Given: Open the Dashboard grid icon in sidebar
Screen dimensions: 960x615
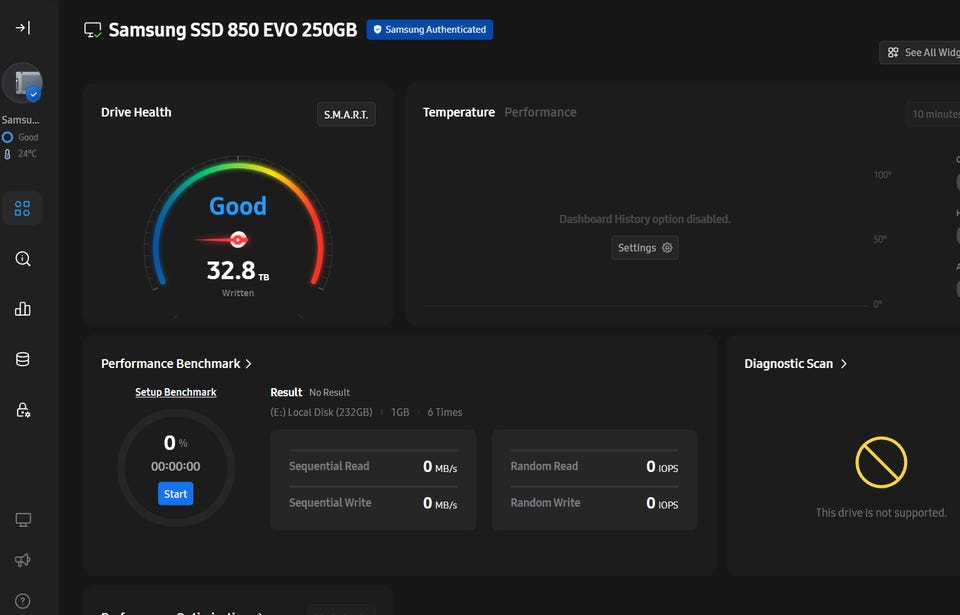Looking at the screenshot, I should 22,208.
